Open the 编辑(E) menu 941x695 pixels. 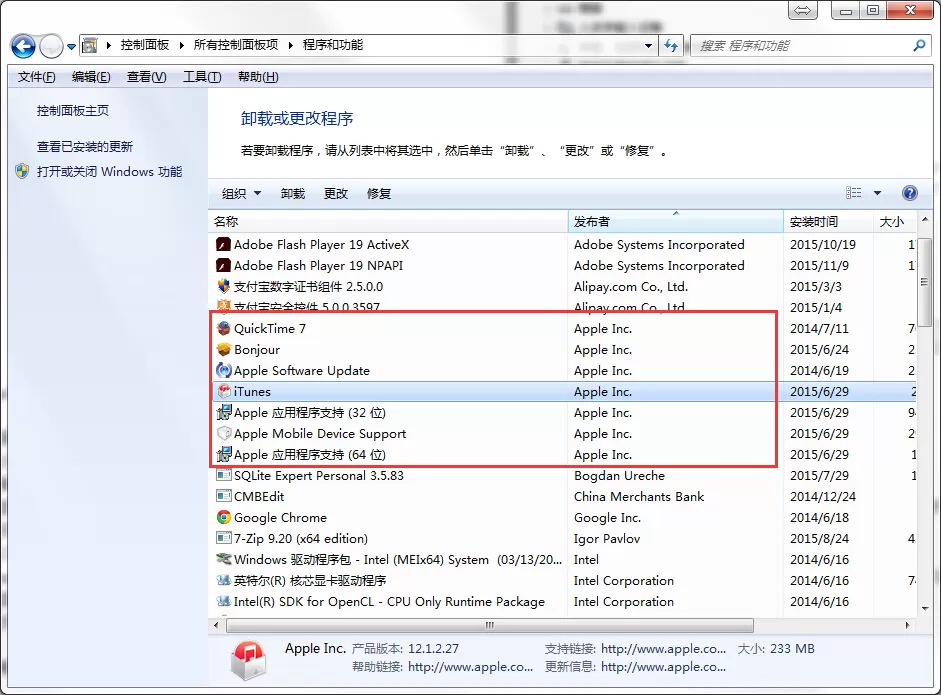[91, 77]
